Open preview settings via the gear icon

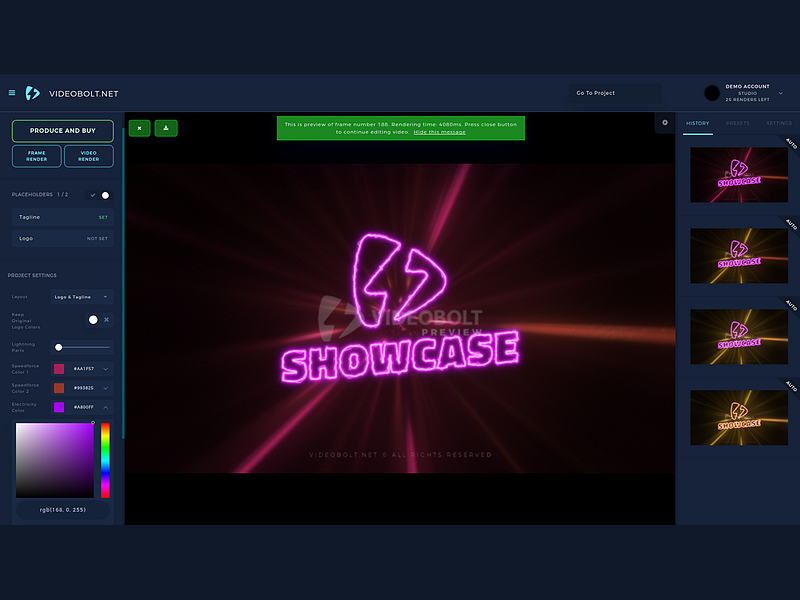pyautogui.click(x=664, y=122)
